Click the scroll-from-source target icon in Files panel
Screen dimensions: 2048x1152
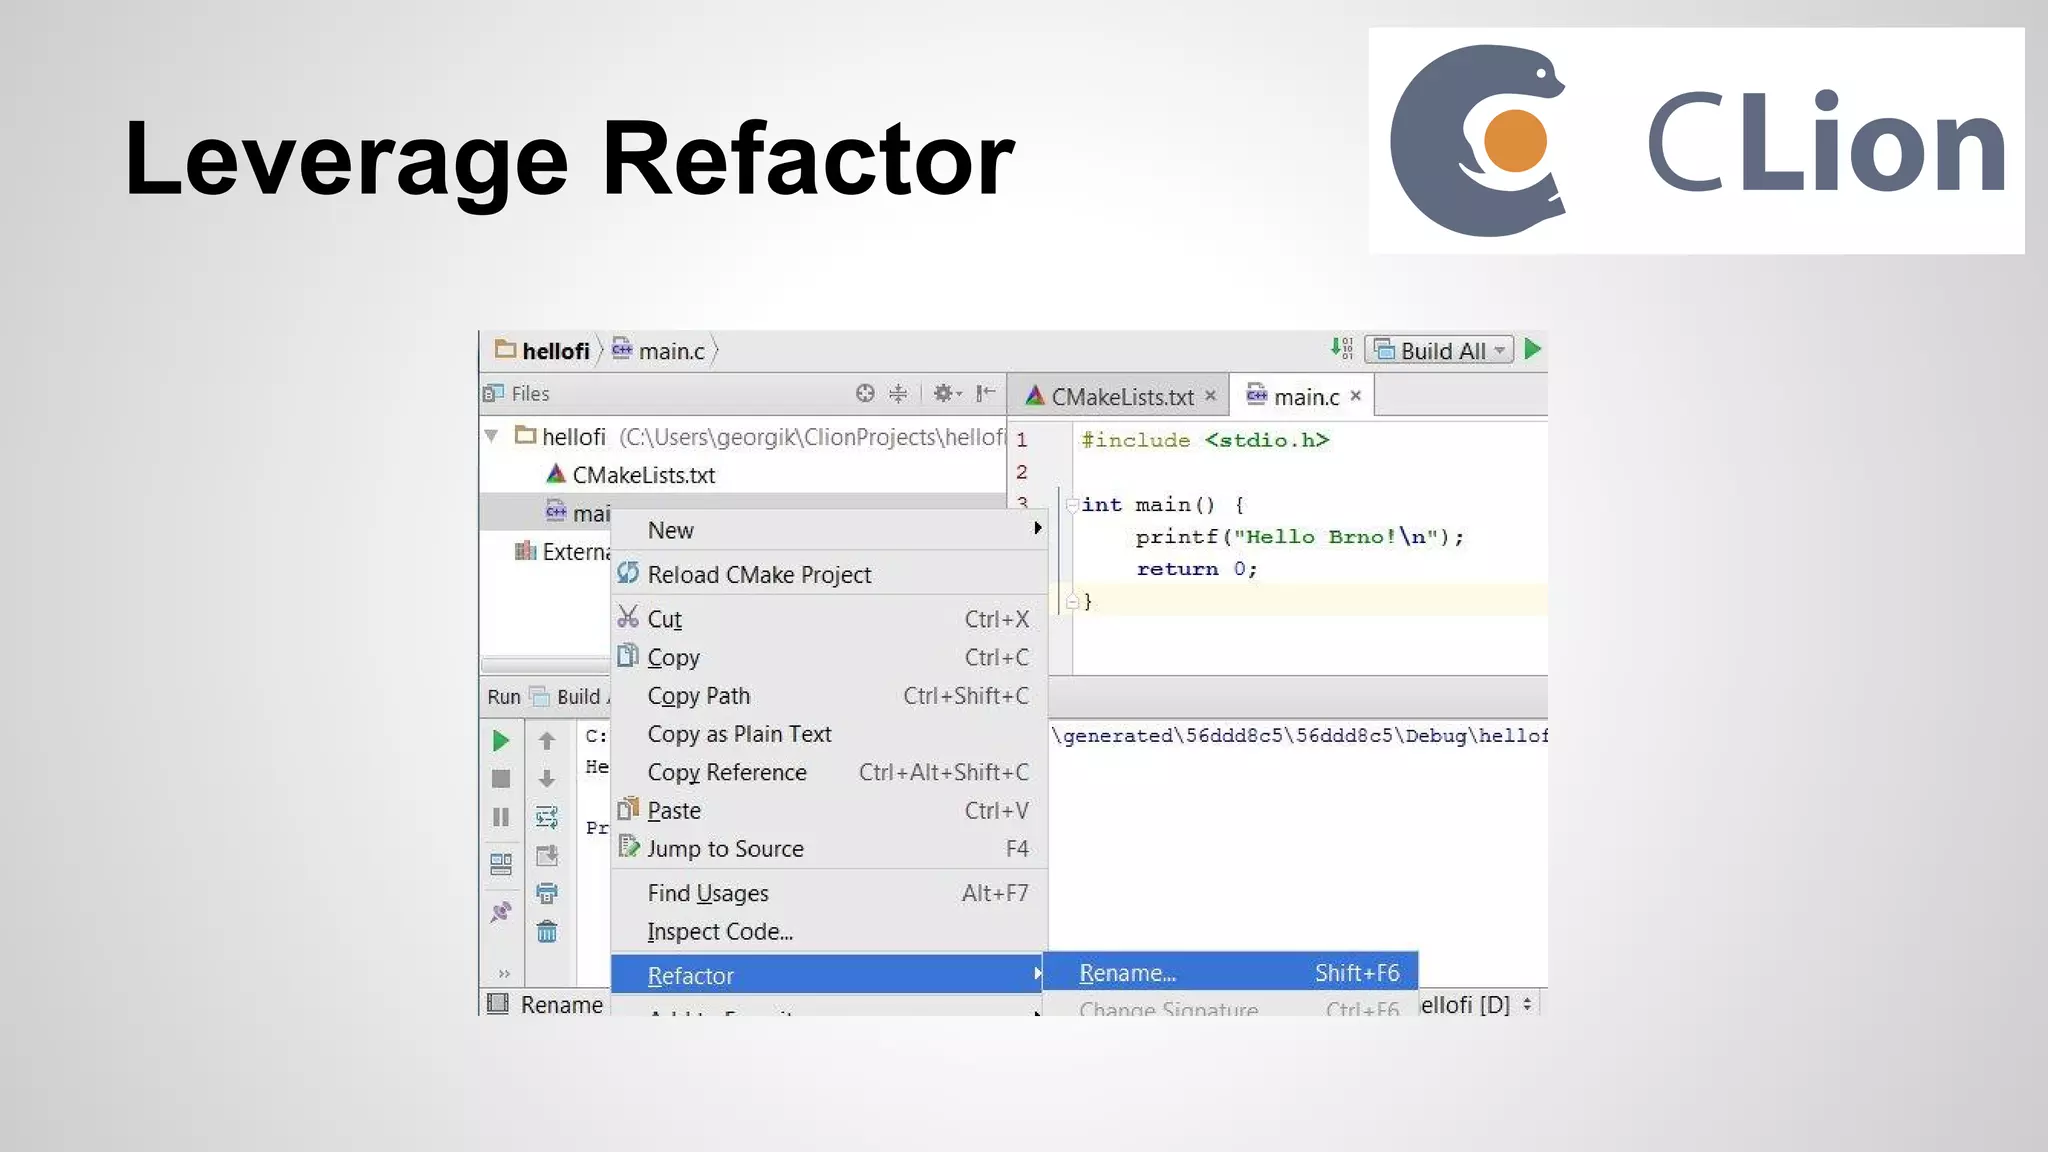(865, 394)
